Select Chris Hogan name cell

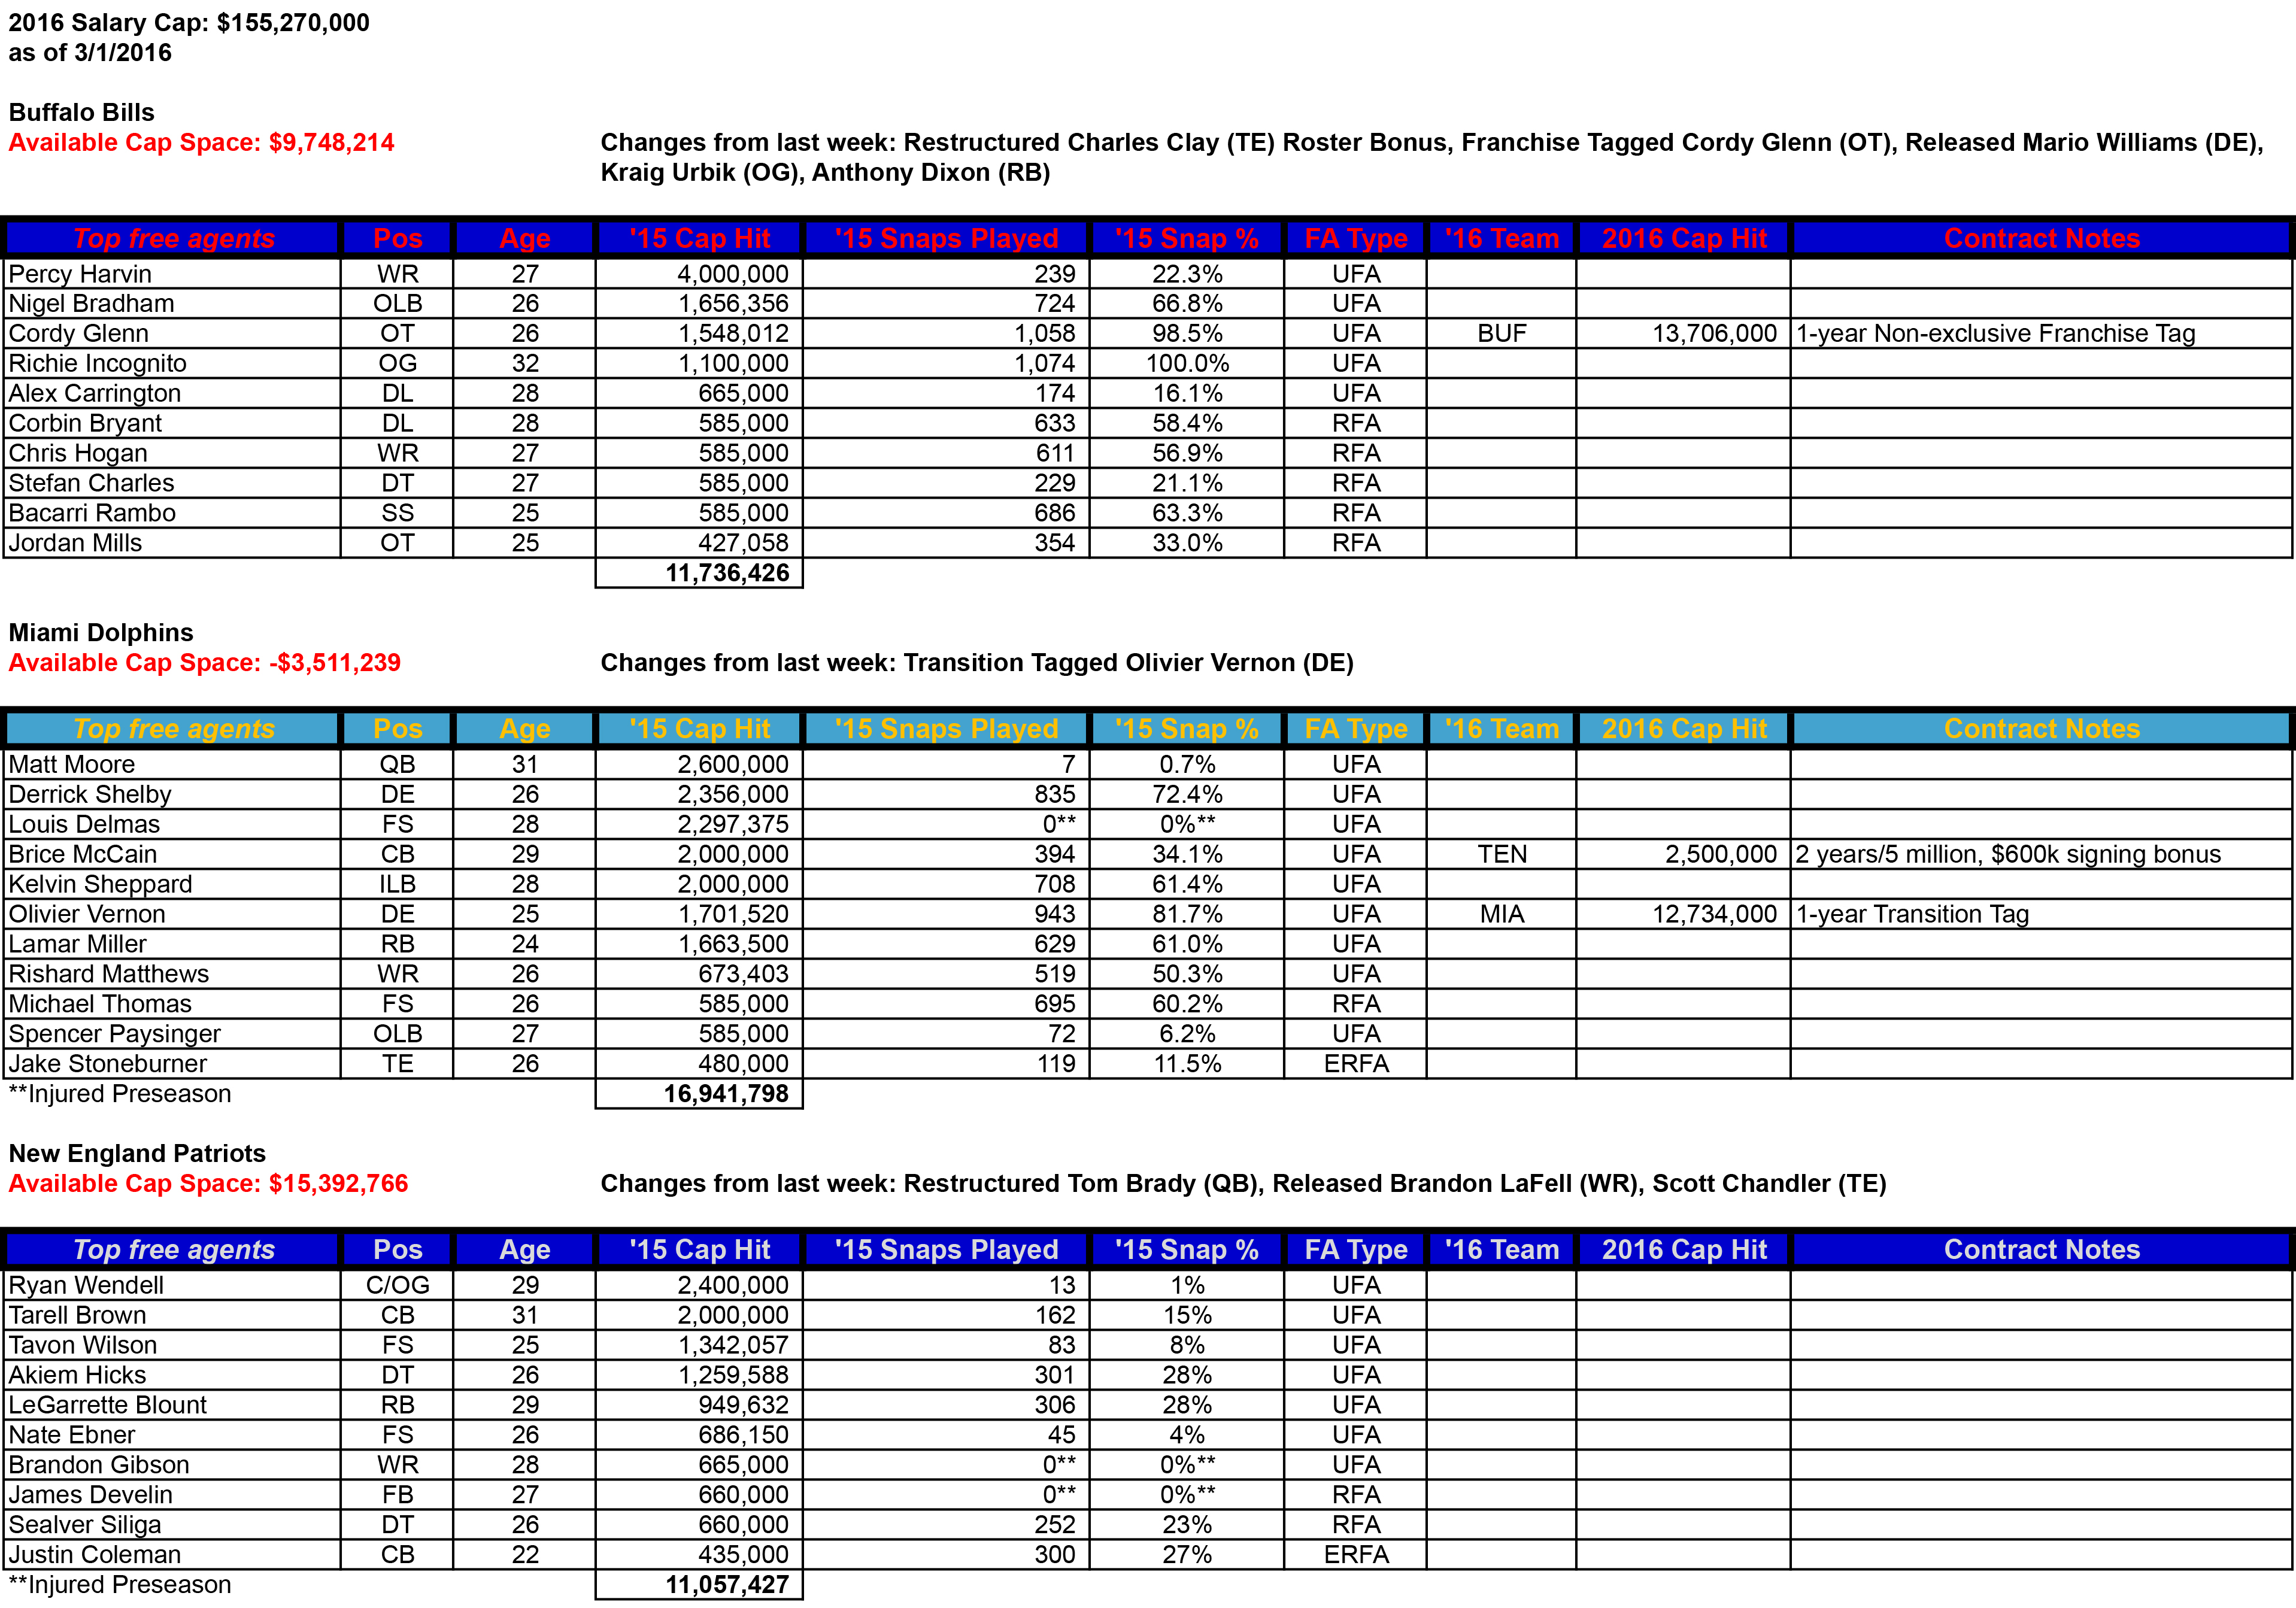click(172, 454)
